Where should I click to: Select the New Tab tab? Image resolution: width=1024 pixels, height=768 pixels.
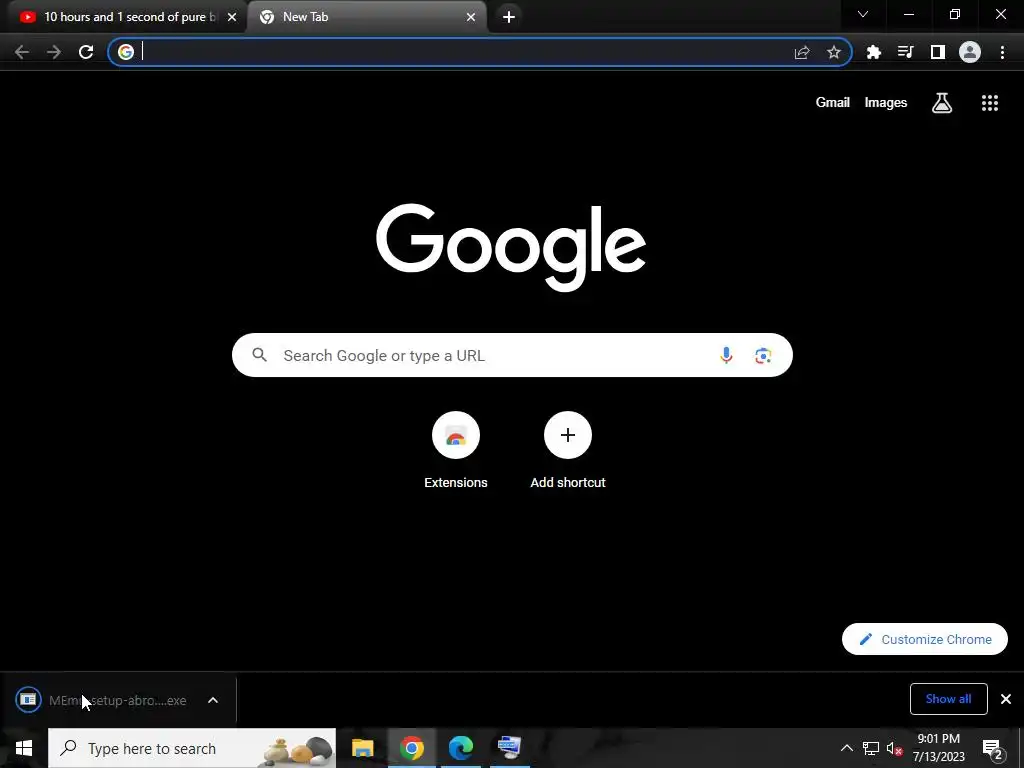click(366, 17)
